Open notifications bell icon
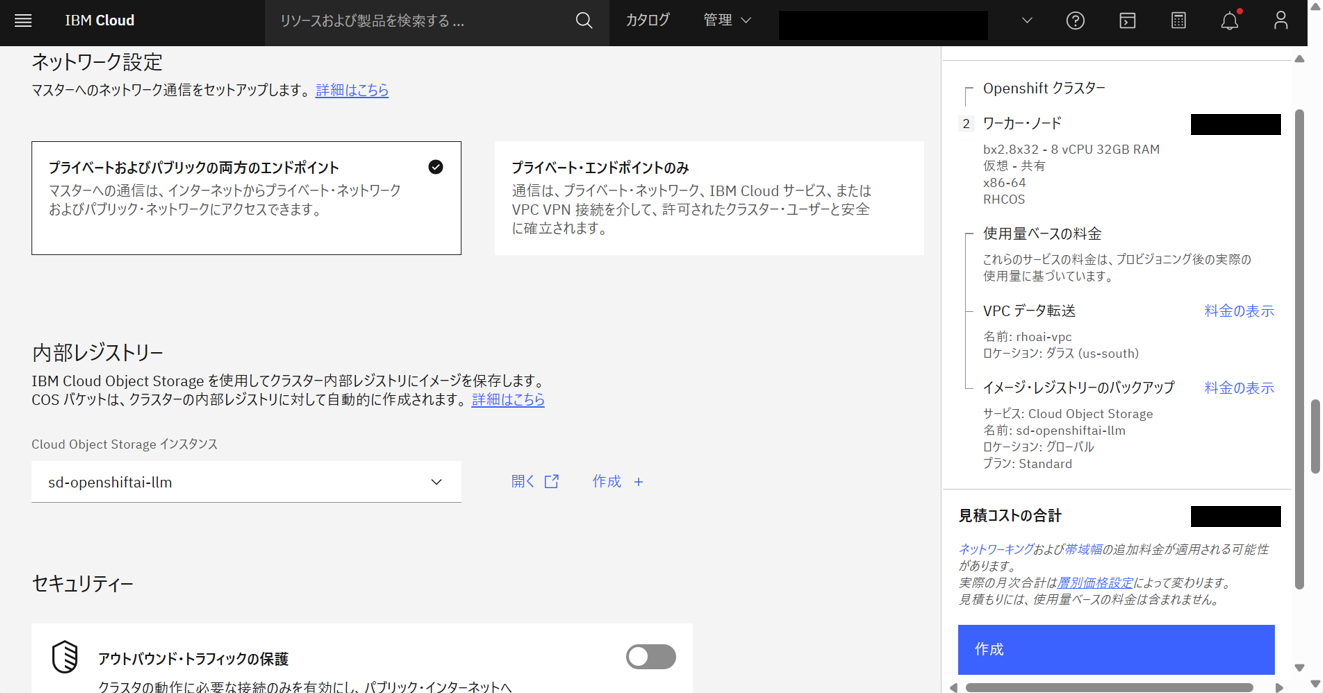The image size is (1323, 693). [x=1230, y=20]
